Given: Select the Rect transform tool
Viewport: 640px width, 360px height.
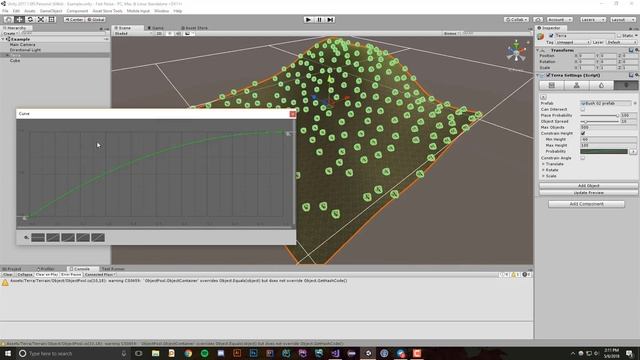Looking at the screenshot, I should [52, 19].
